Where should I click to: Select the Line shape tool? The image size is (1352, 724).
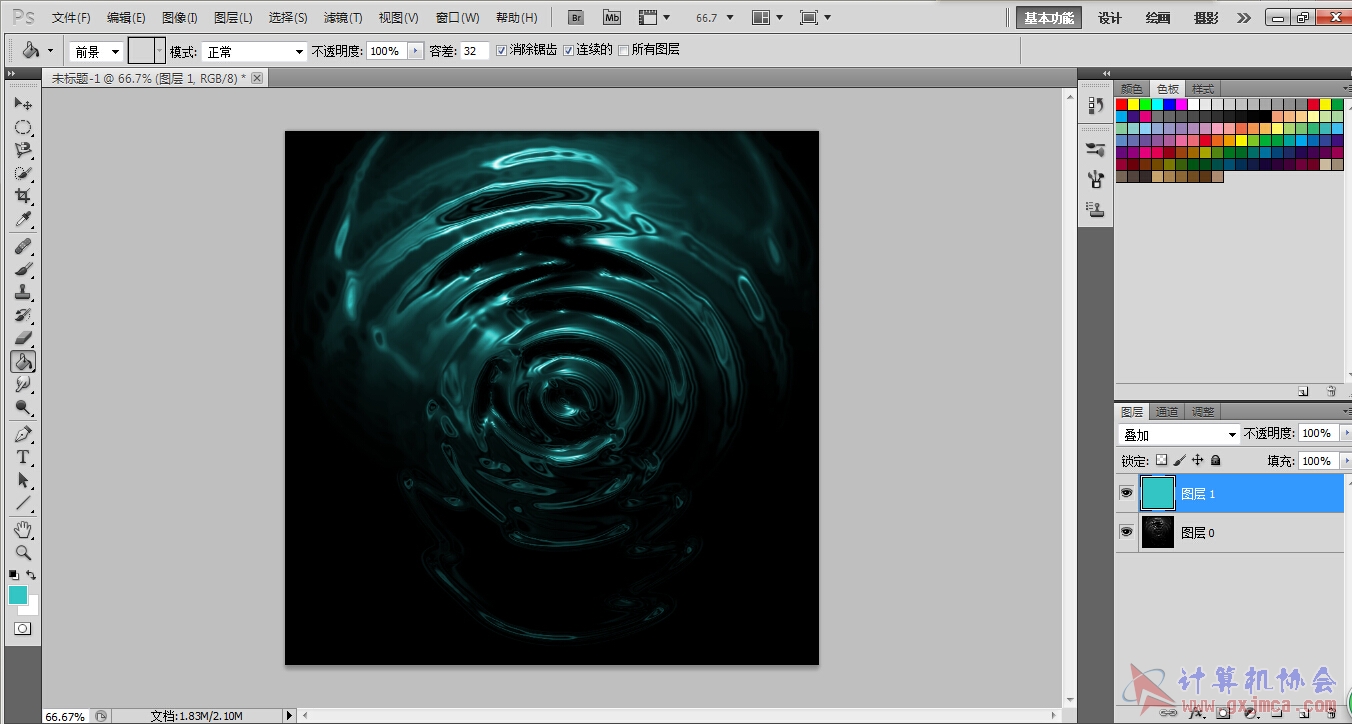(23, 503)
